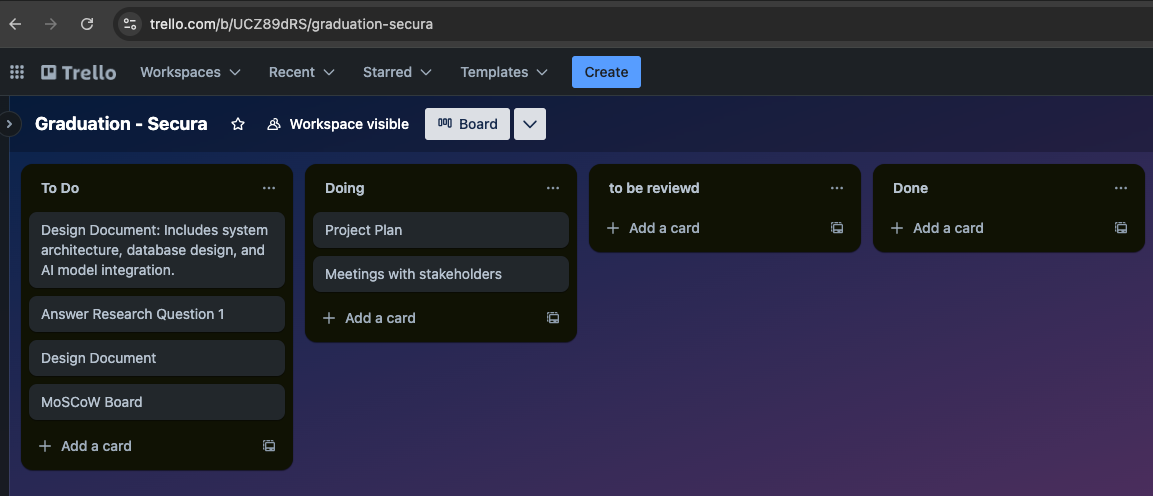Click the To Do list title
Screen dimensions: 1153x496
(x=60, y=188)
